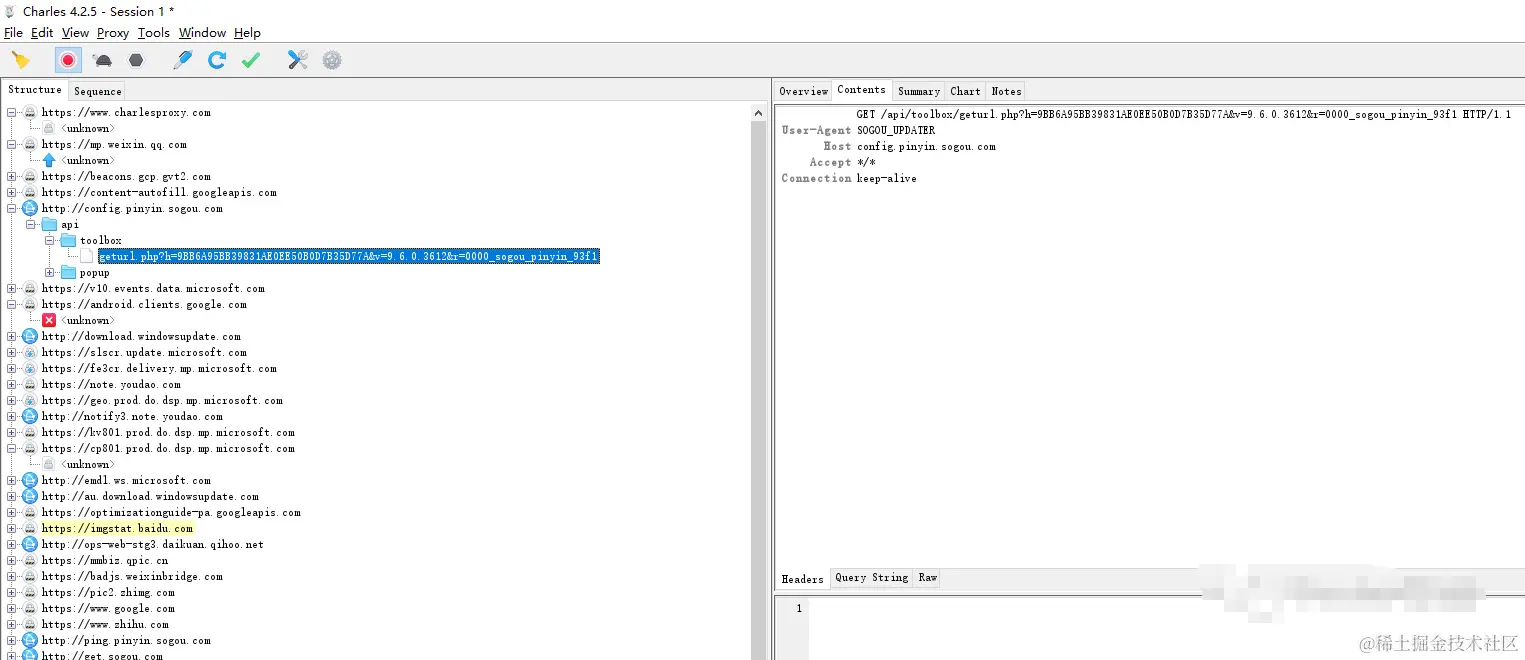Viewport: 1525px width, 660px height.
Task: Click globe icon for emdl.ws.microsoft.com
Action: pyautogui.click(x=30, y=481)
